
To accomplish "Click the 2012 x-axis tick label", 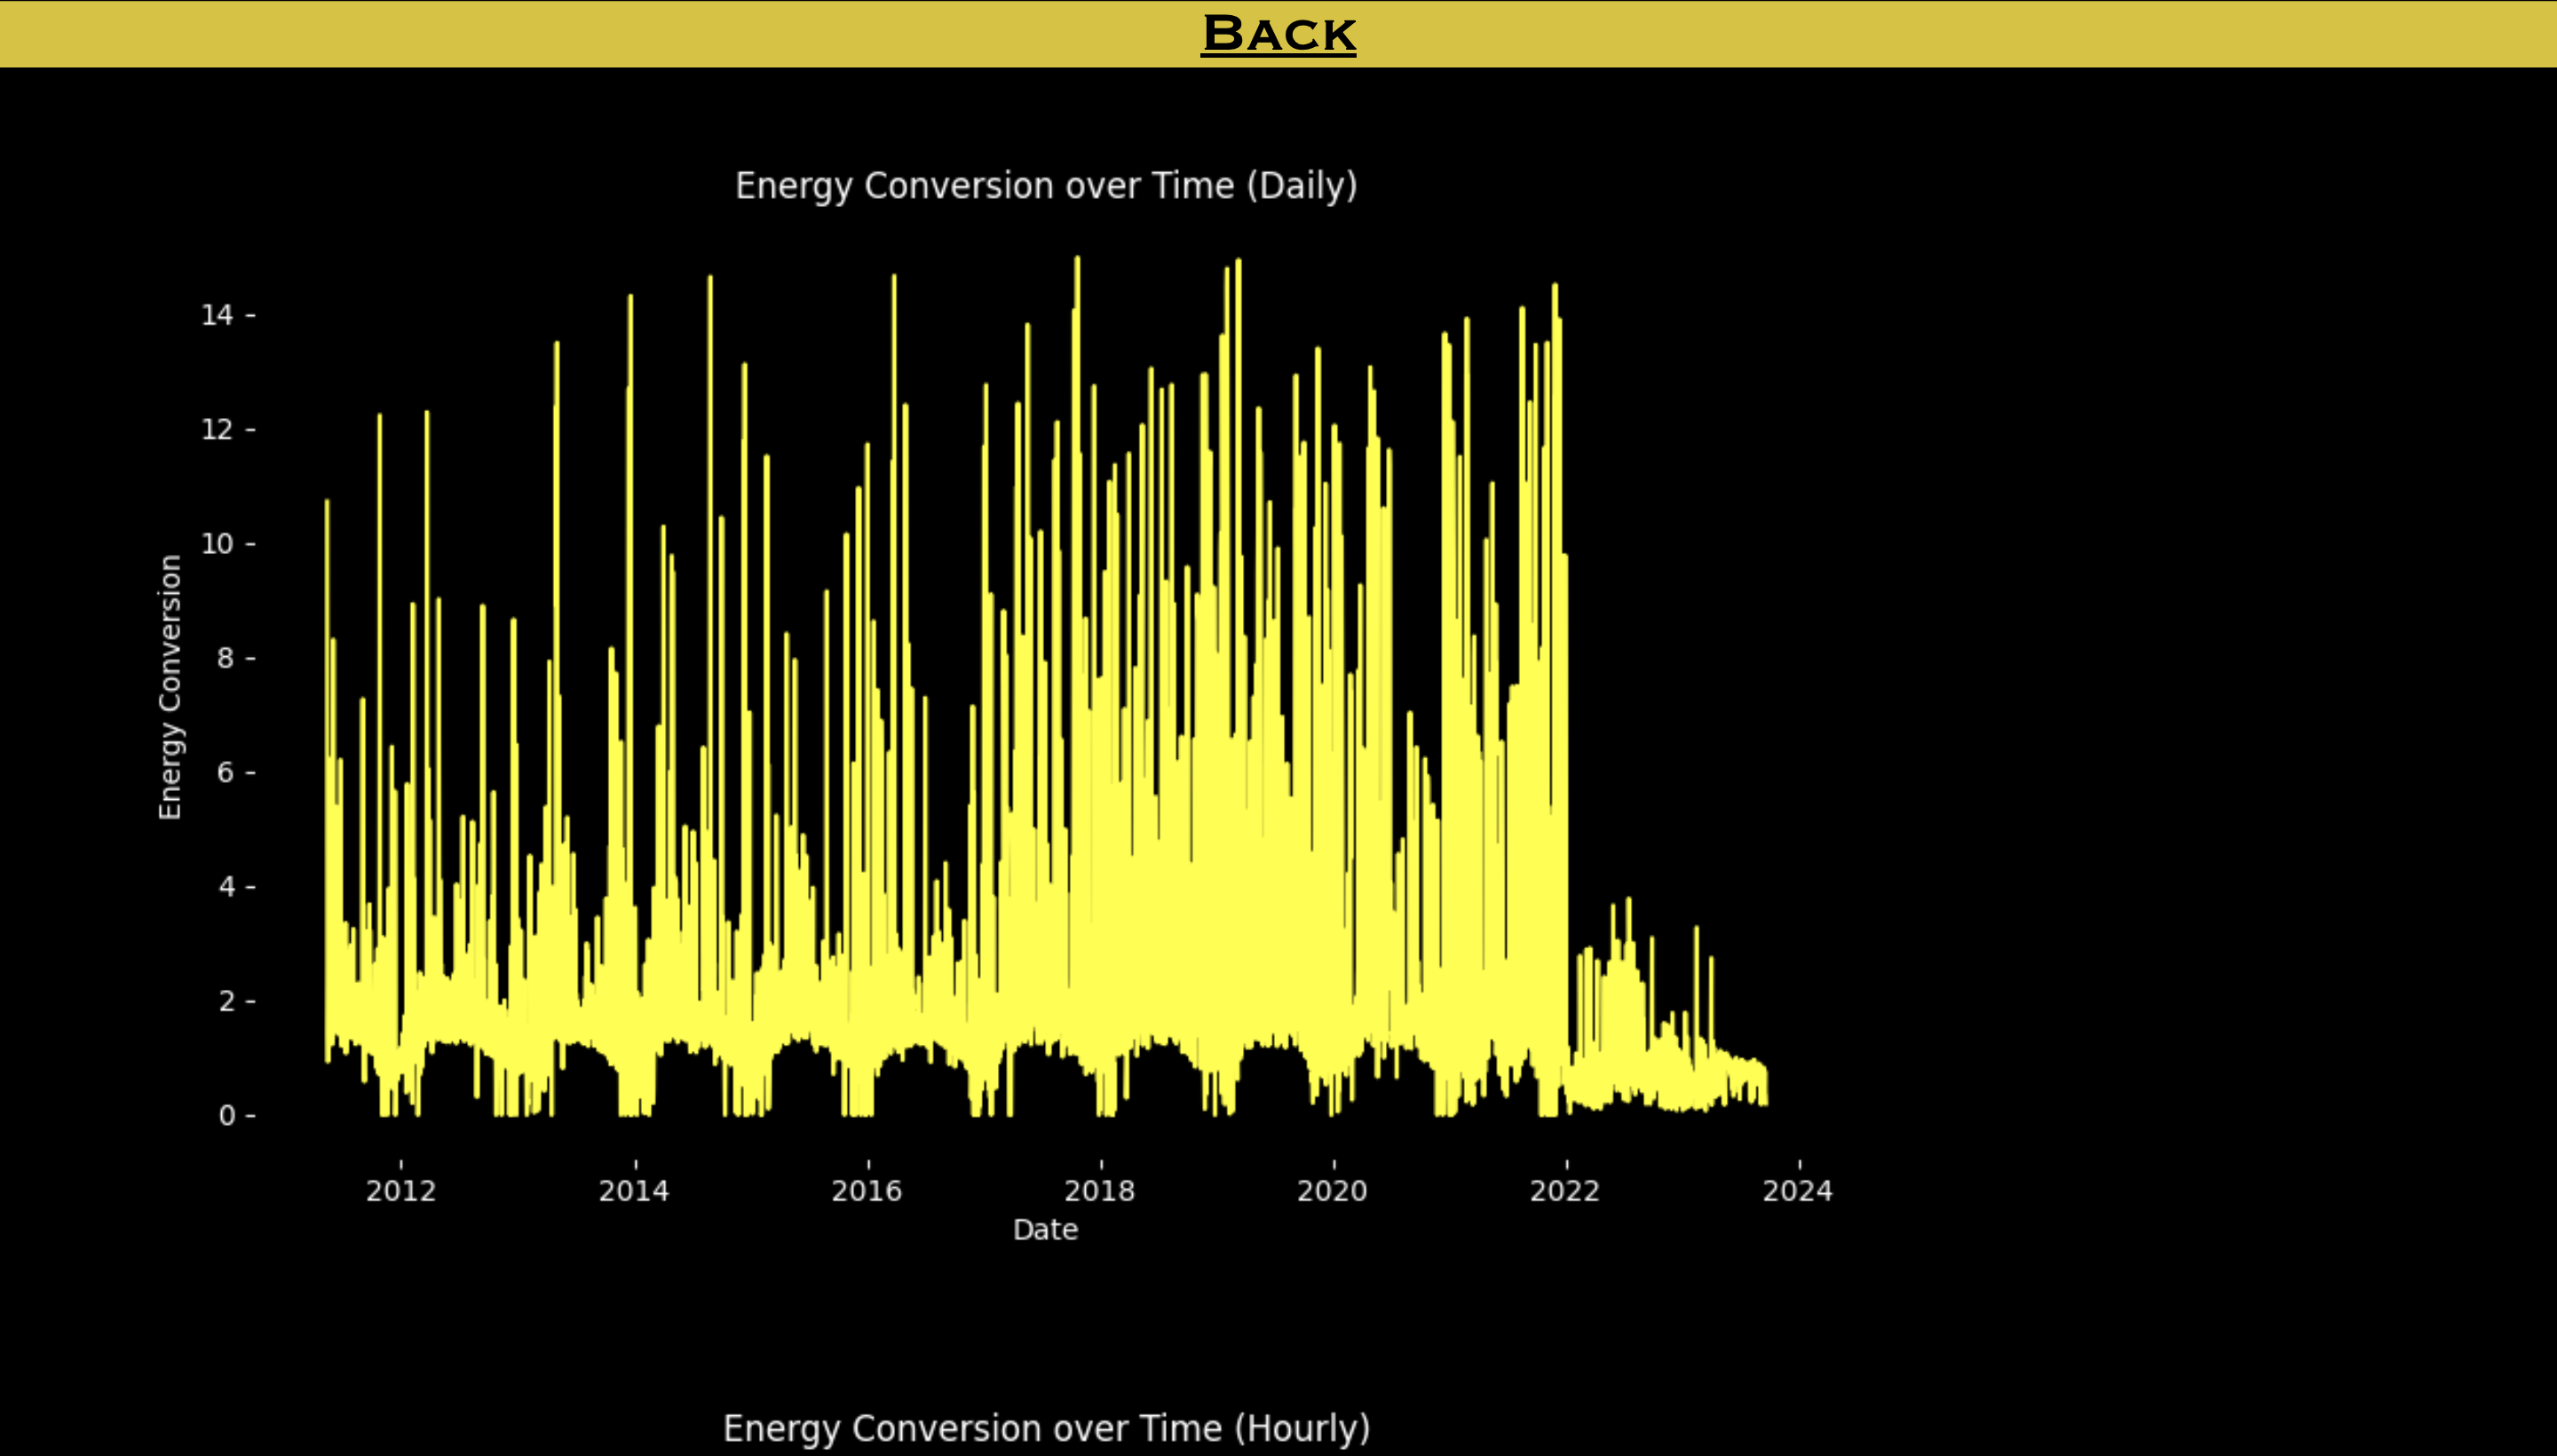I will [401, 1191].
